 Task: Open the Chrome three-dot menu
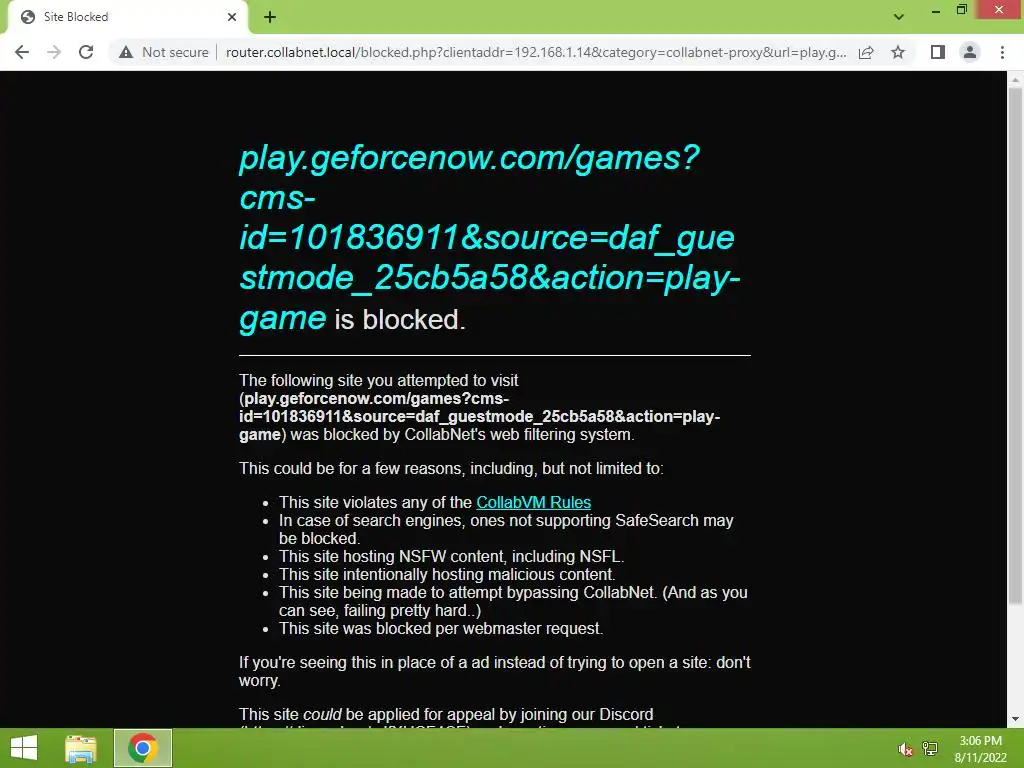click(1002, 52)
